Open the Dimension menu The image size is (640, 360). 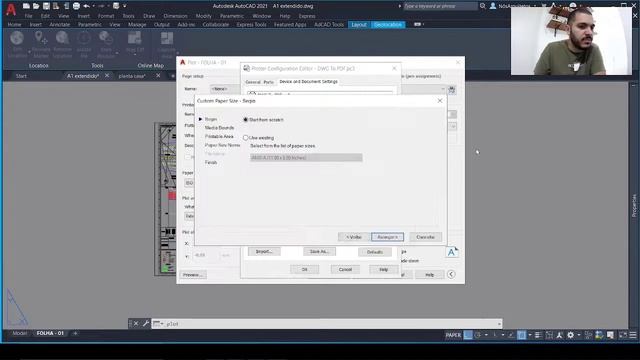tap(175, 16)
